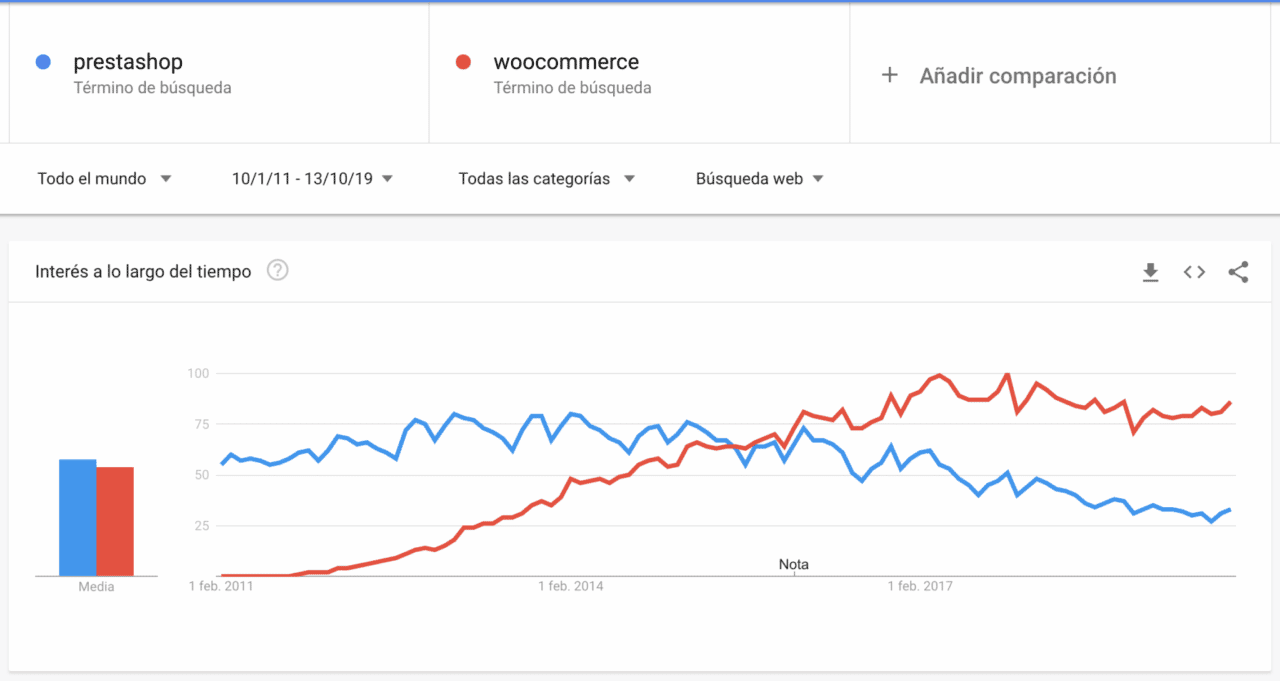Screen dimensions: 1280x681
Task: Open the Búsqueda web search type dropdown
Action: tap(760, 179)
